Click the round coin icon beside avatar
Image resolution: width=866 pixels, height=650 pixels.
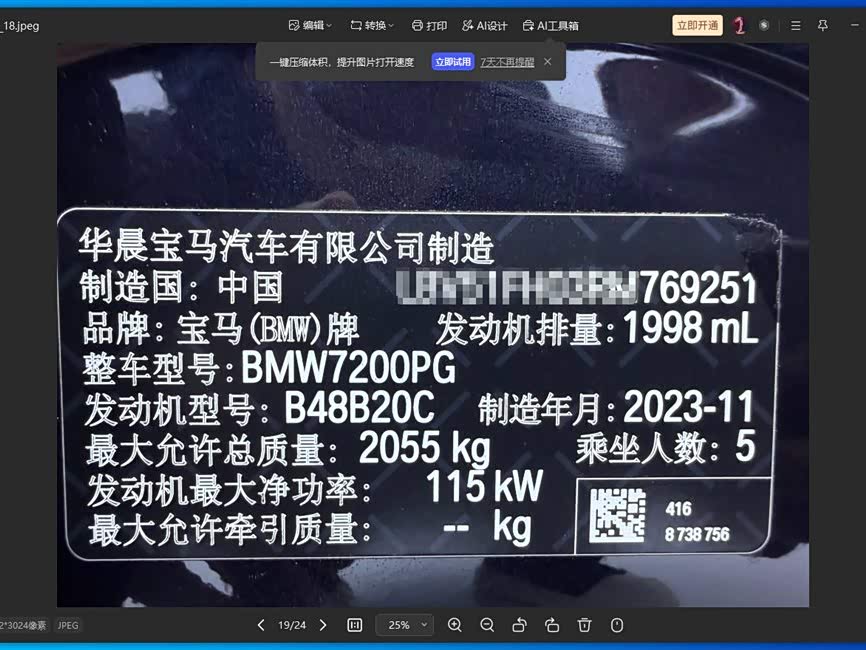coord(764,25)
